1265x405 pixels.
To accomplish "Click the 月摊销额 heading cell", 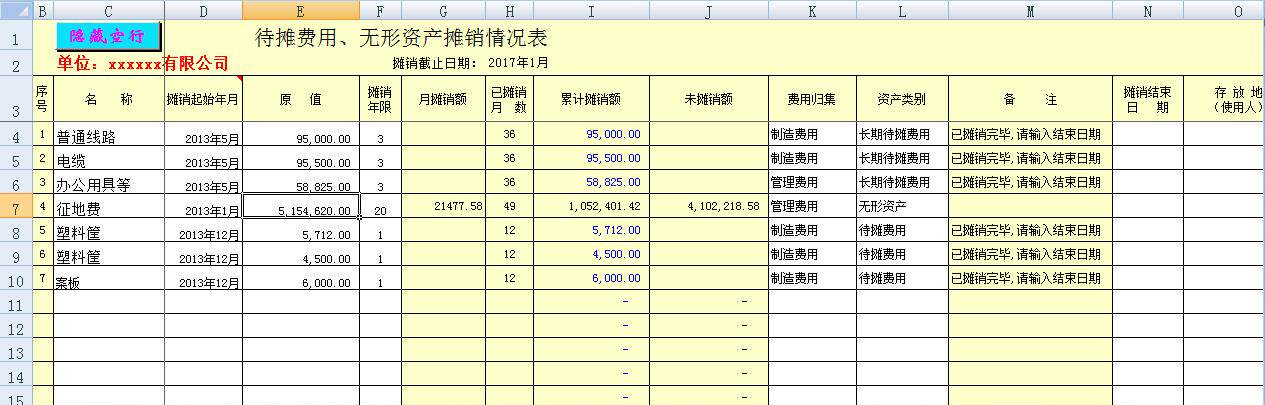I will [443, 99].
